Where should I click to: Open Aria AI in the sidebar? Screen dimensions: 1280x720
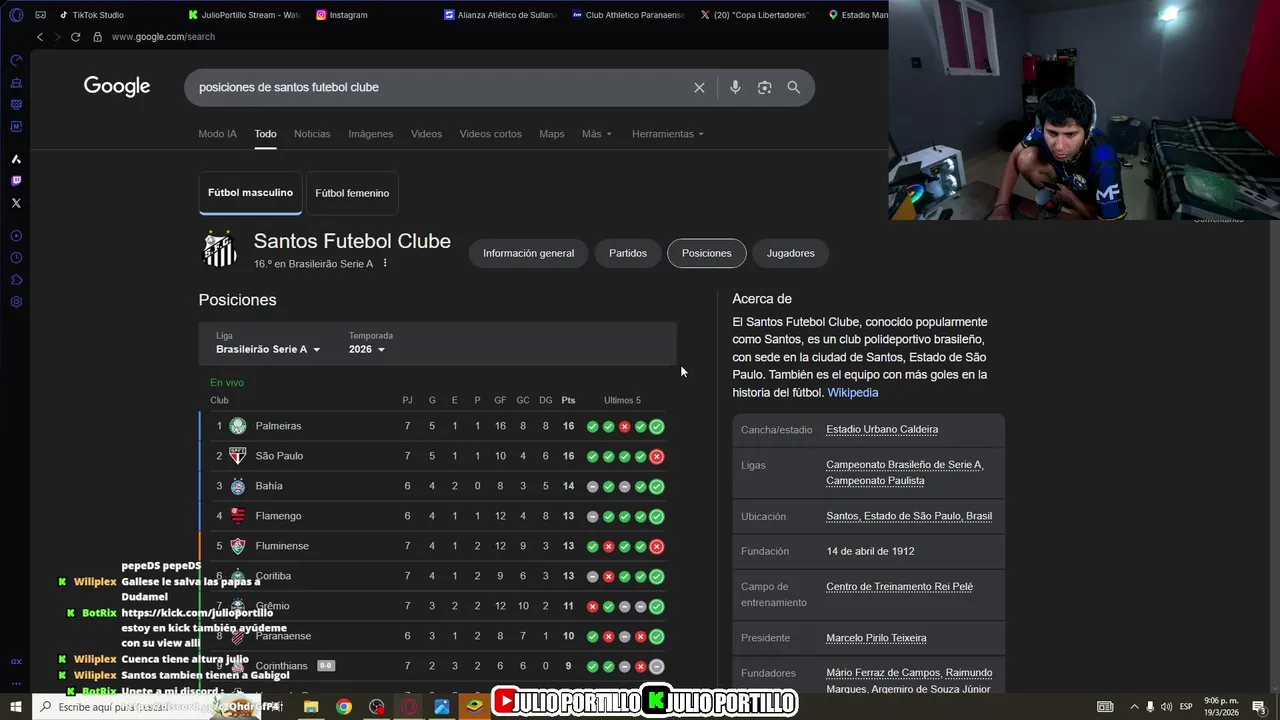pos(16,159)
